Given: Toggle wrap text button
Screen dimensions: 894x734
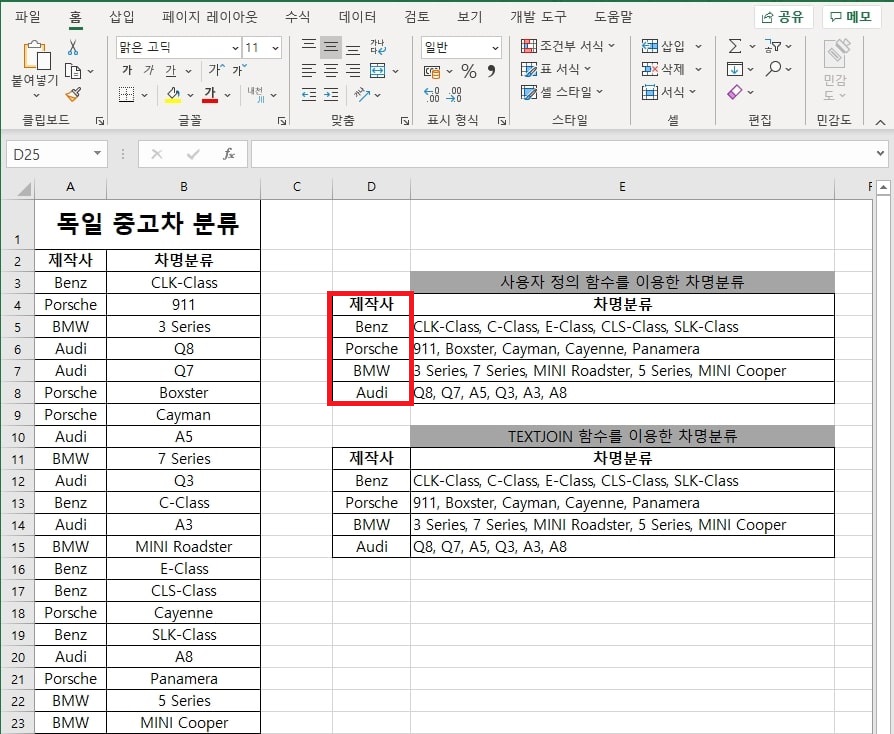Looking at the screenshot, I should point(377,47).
